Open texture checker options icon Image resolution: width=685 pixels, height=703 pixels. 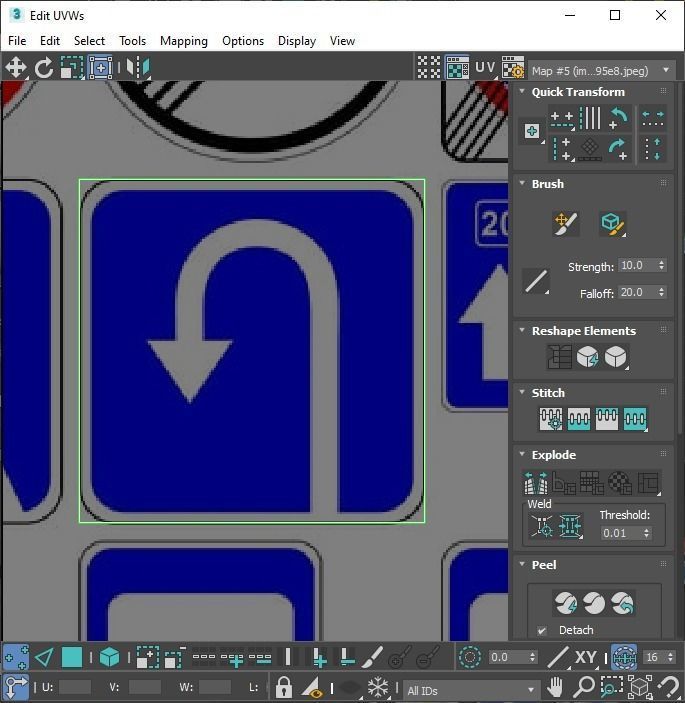[513, 67]
